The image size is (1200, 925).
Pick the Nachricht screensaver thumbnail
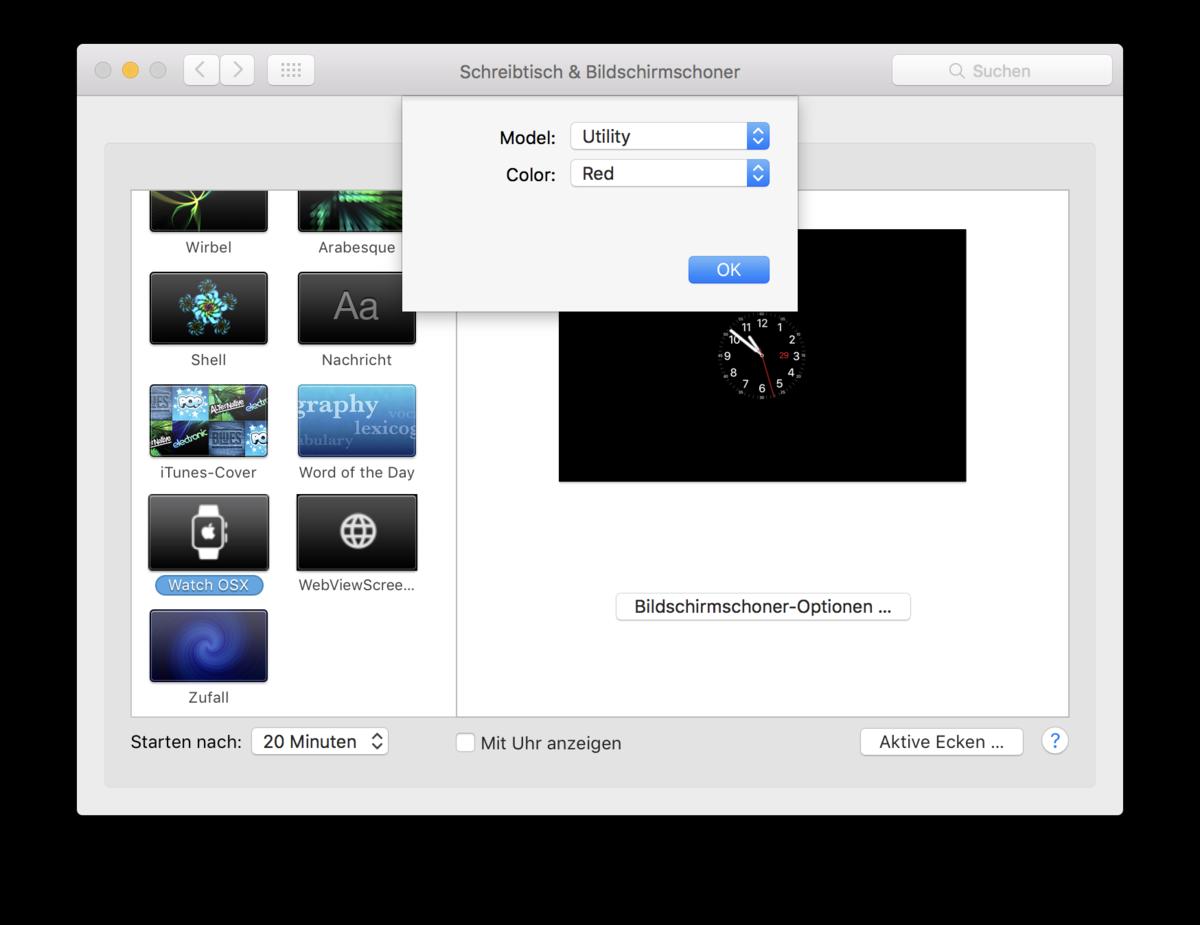357,308
